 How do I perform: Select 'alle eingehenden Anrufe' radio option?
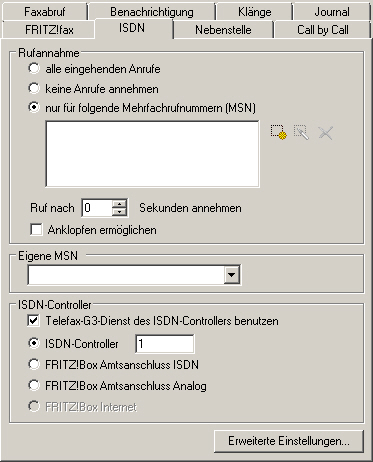34,69
